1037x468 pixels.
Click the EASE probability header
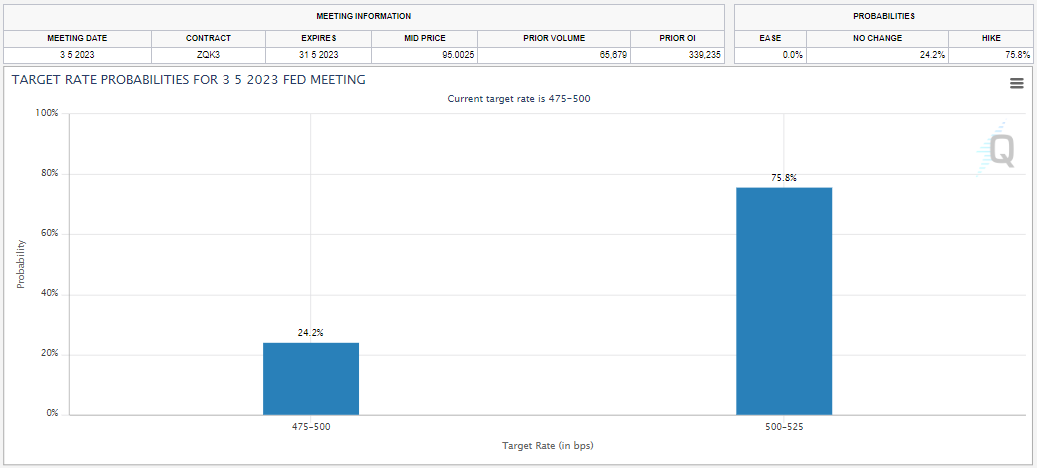coord(770,38)
